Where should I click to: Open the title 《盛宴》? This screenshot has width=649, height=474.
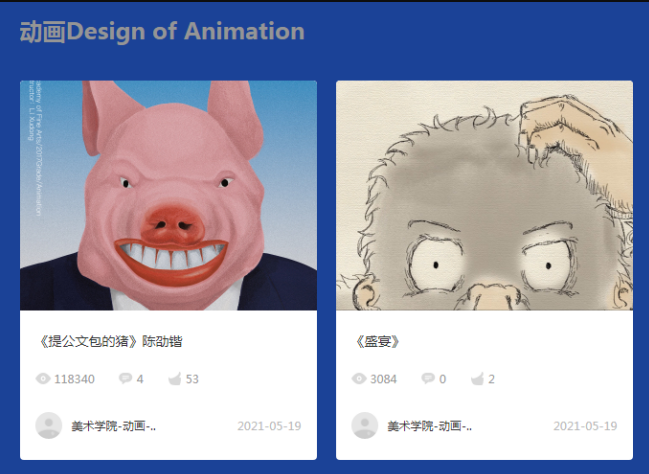(x=377, y=342)
